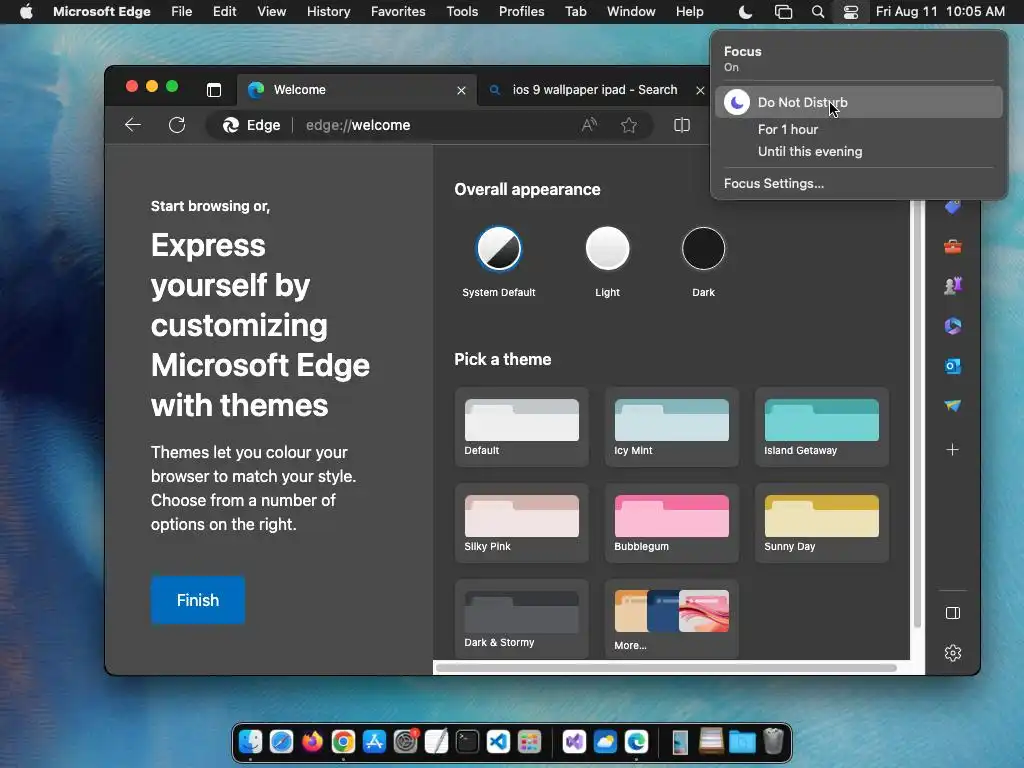The image size is (1024, 768).
Task: Launch Safari from the dock
Action: pyautogui.click(x=281, y=742)
